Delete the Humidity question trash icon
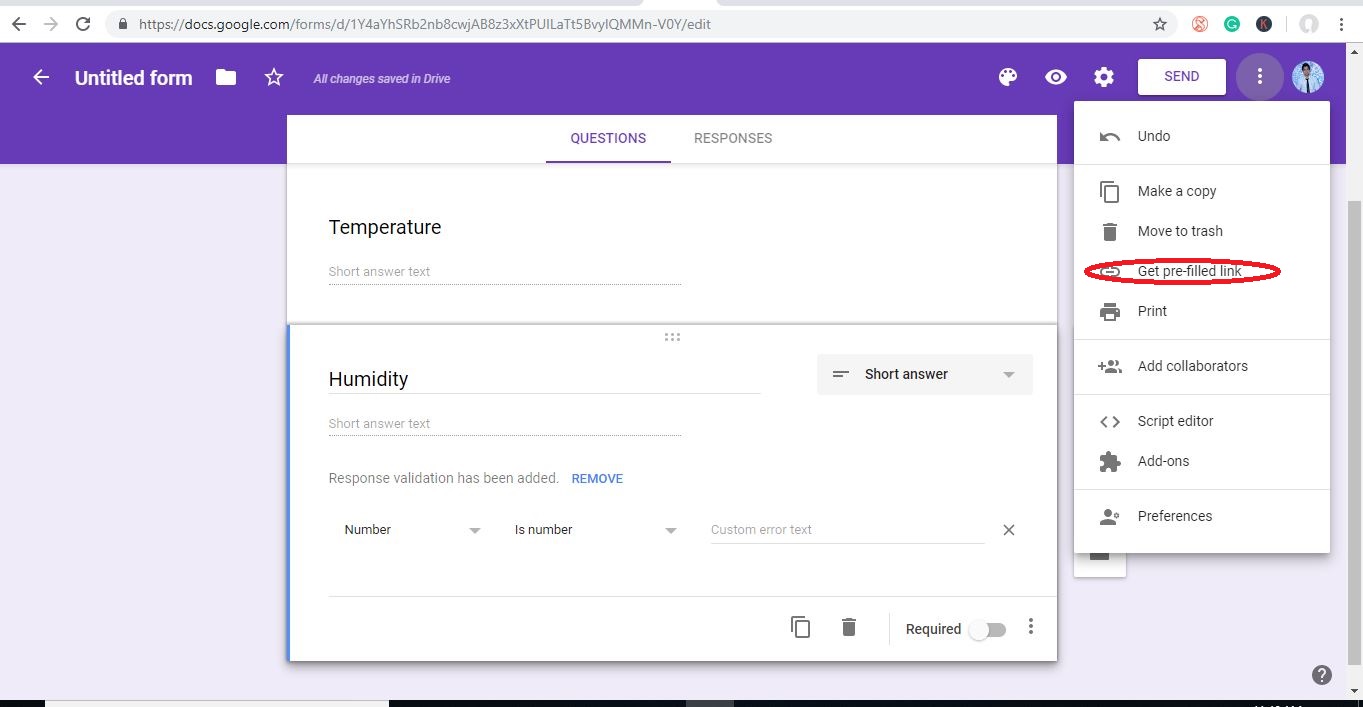 [849, 627]
